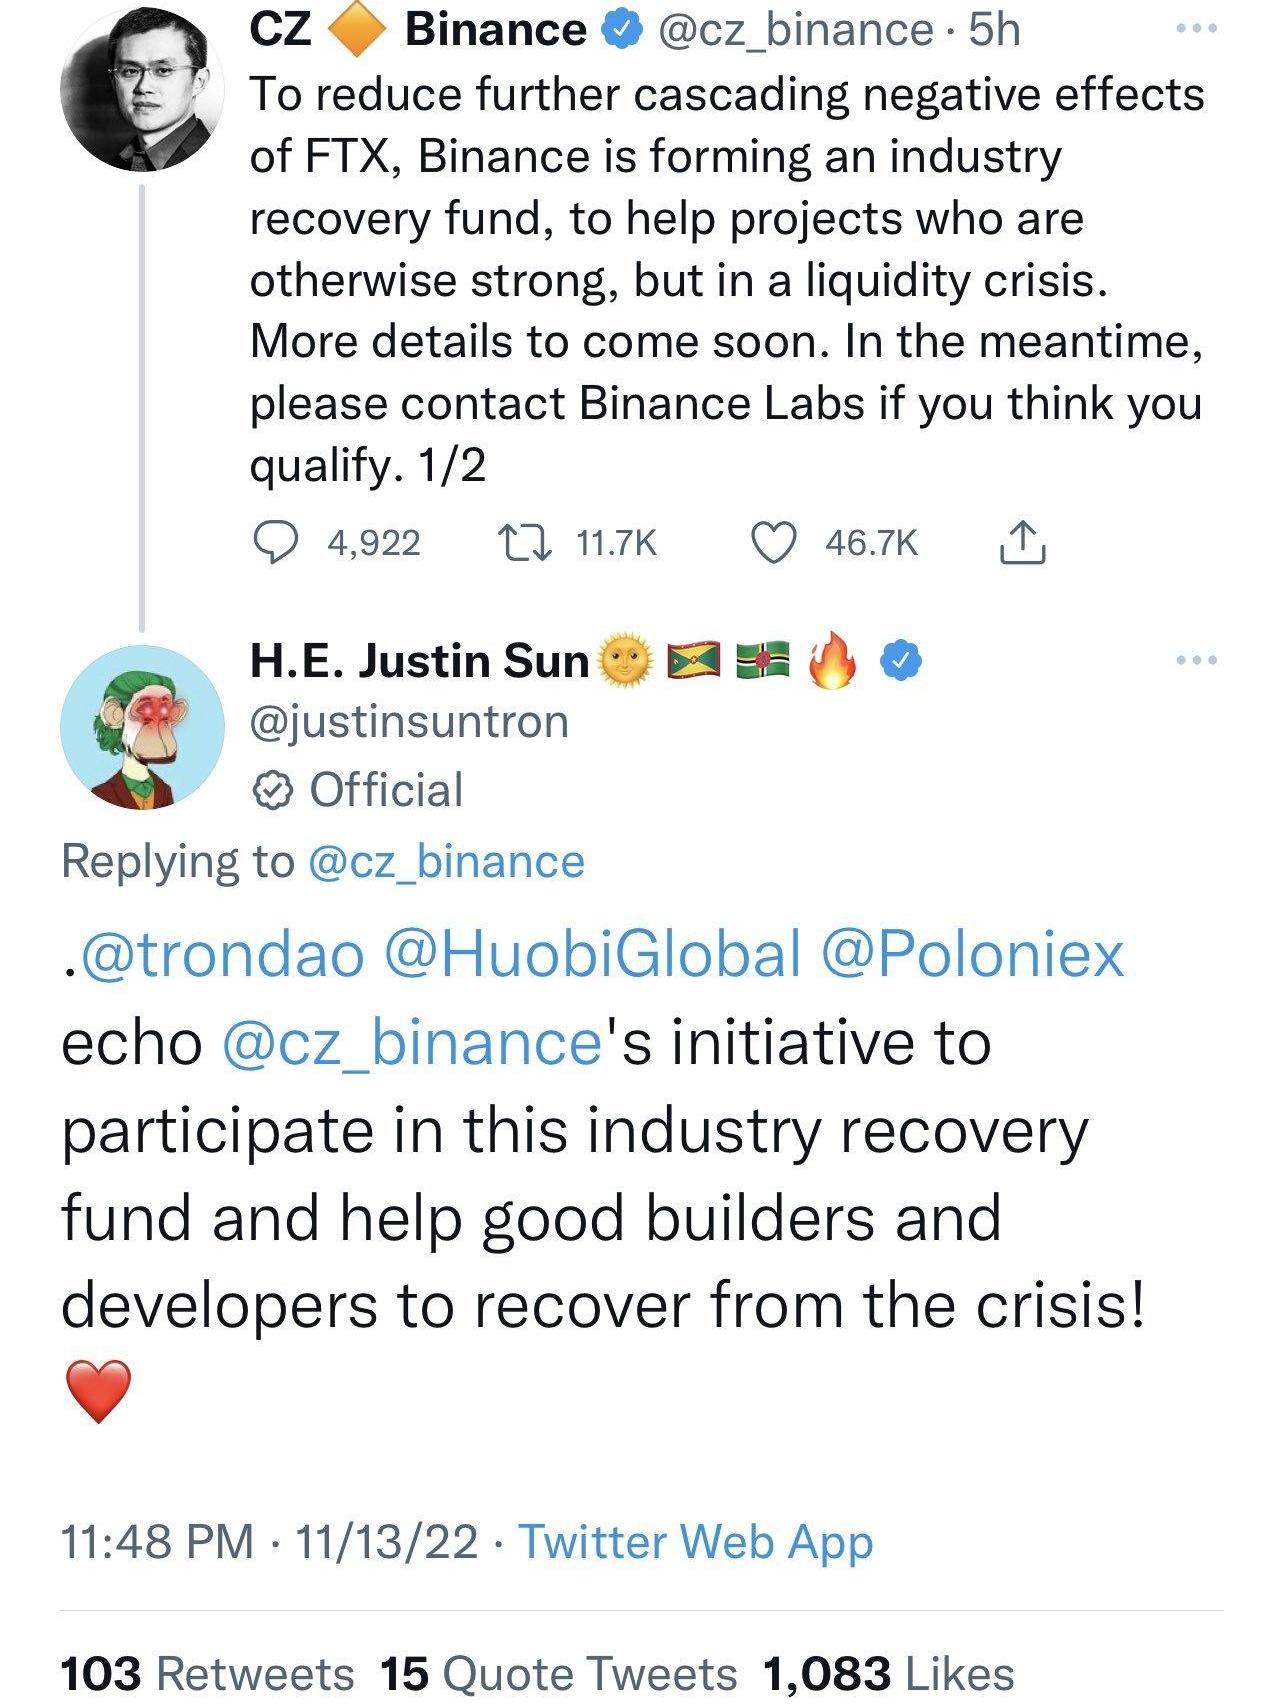Click Justin Sun's blue verified badge
The width and height of the screenshot is (1284, 1706).
pyautogui.click(x=901, y=660)
